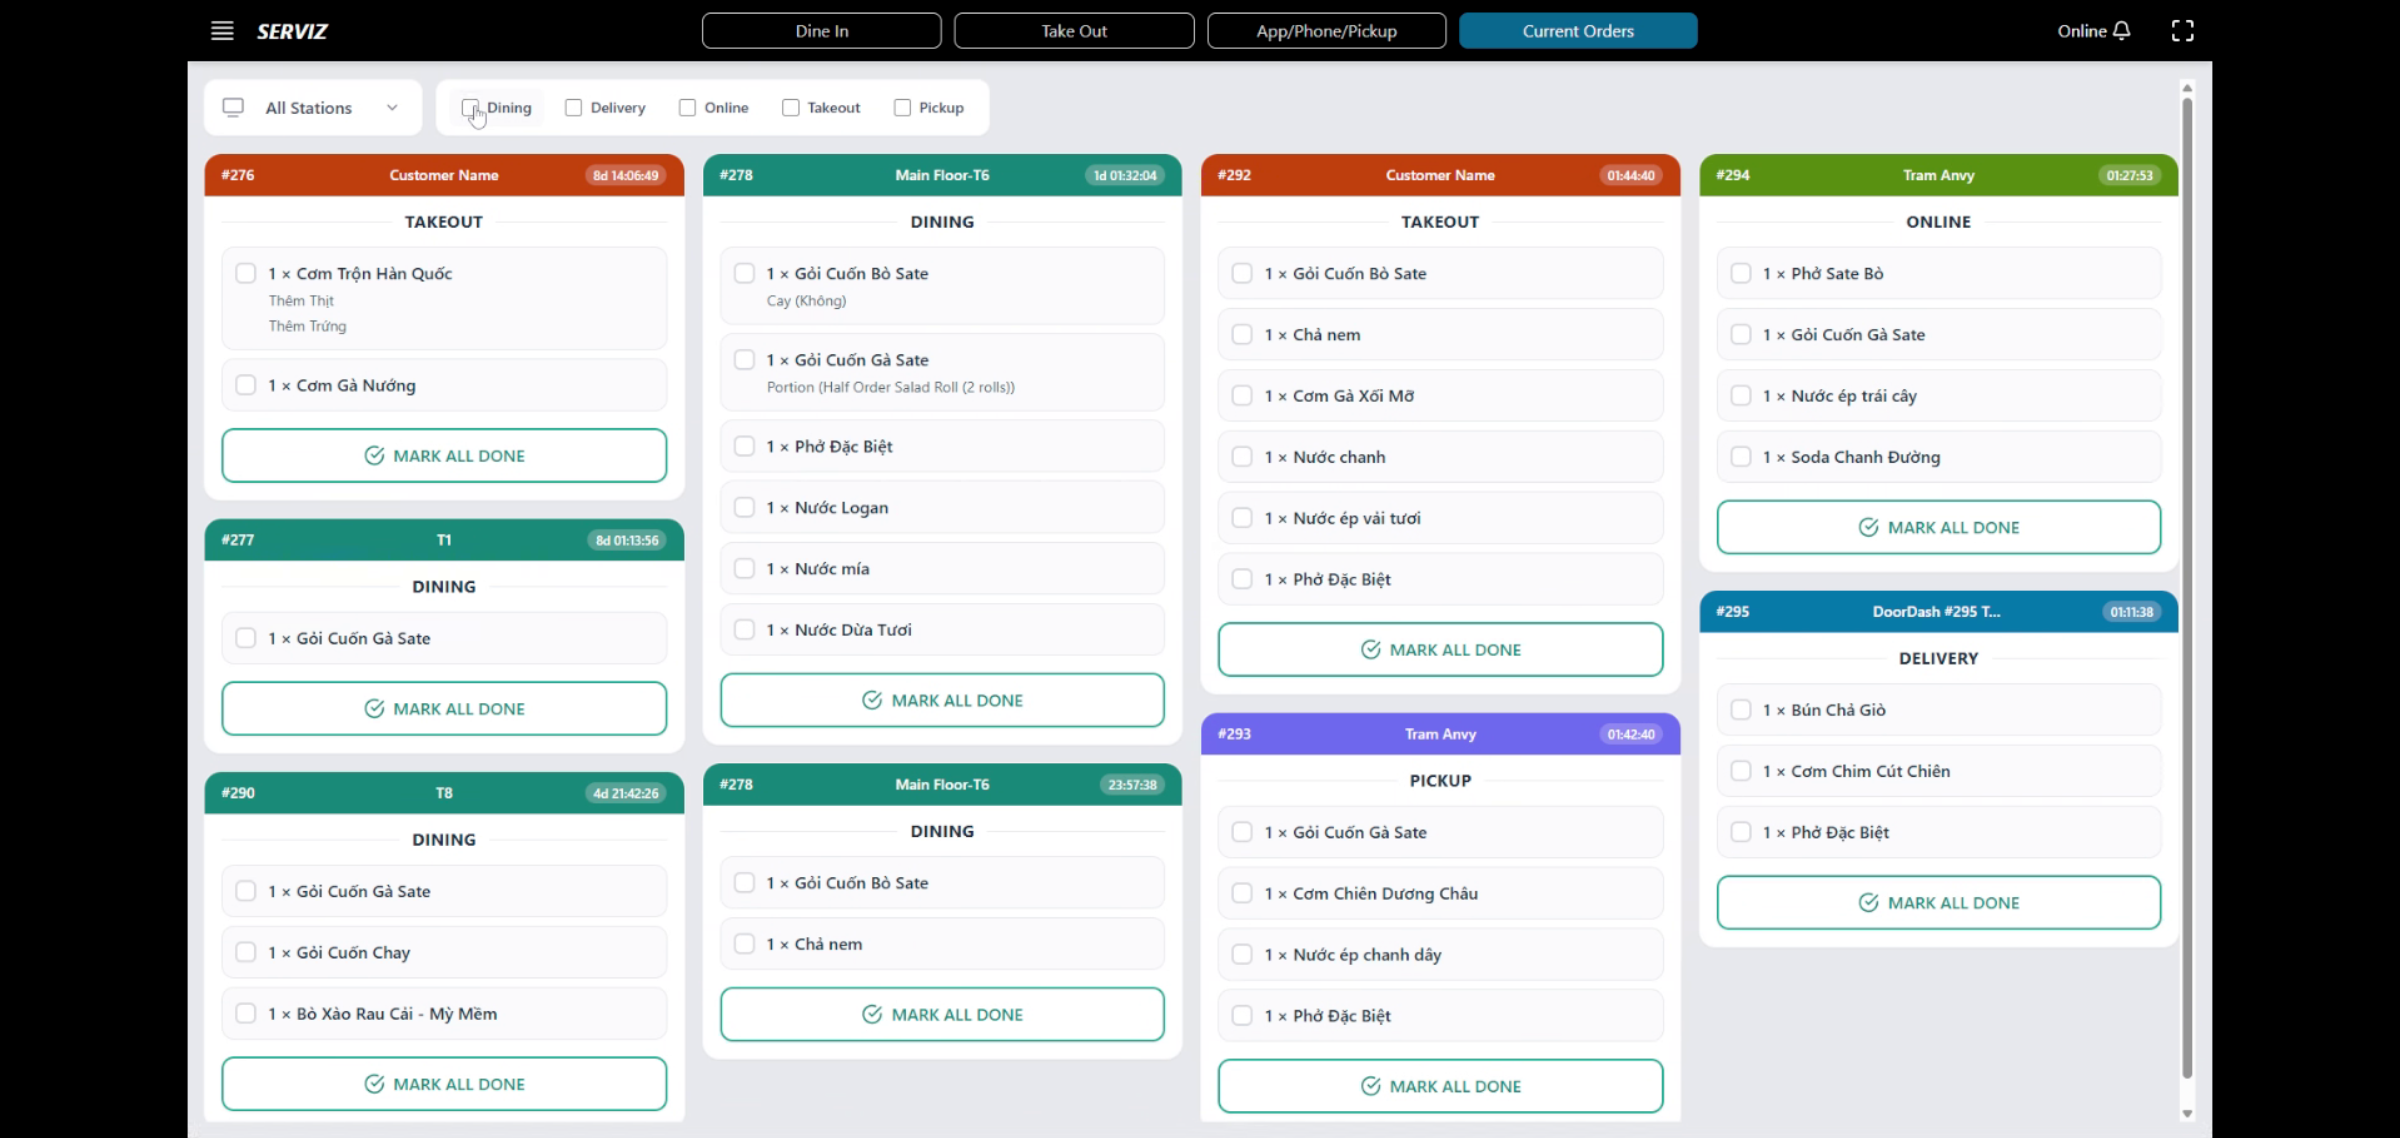Click the SERVIZ logo
This screenshot has height=1138, width=2400.
292,31
